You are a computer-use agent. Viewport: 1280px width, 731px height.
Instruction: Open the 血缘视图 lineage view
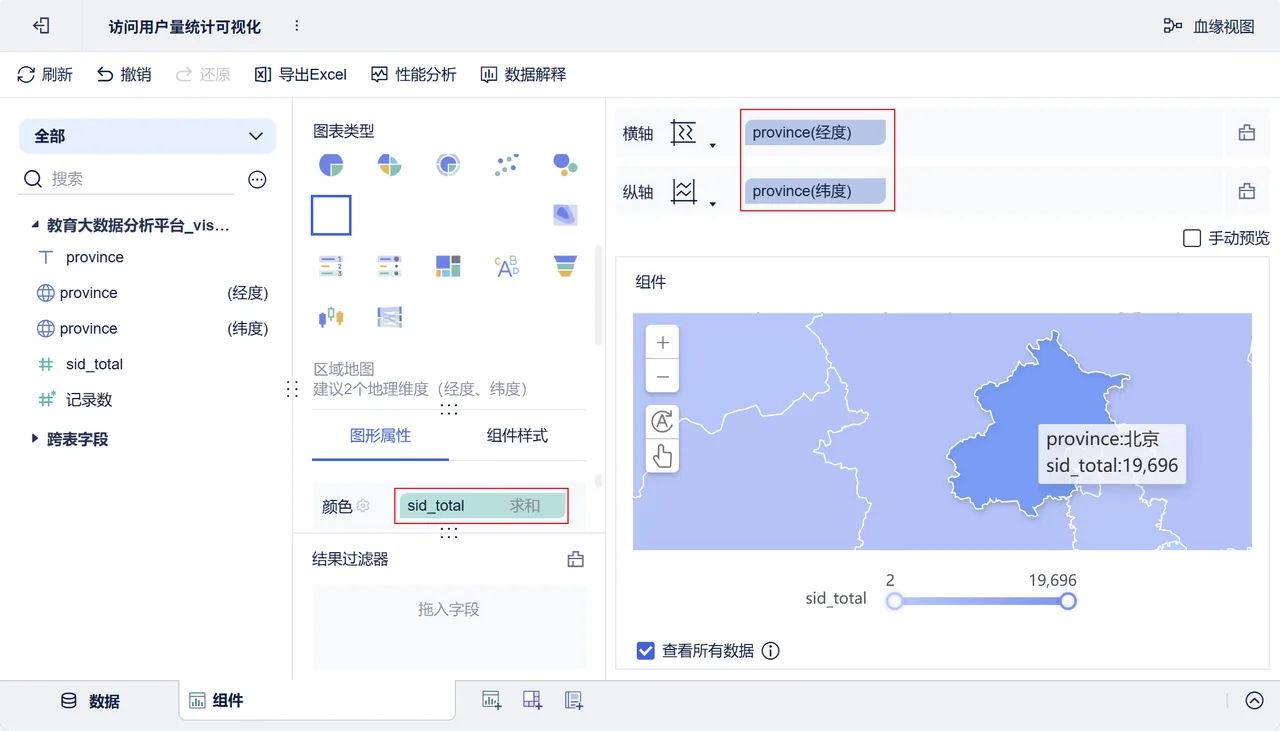(x=1209, y=27)
